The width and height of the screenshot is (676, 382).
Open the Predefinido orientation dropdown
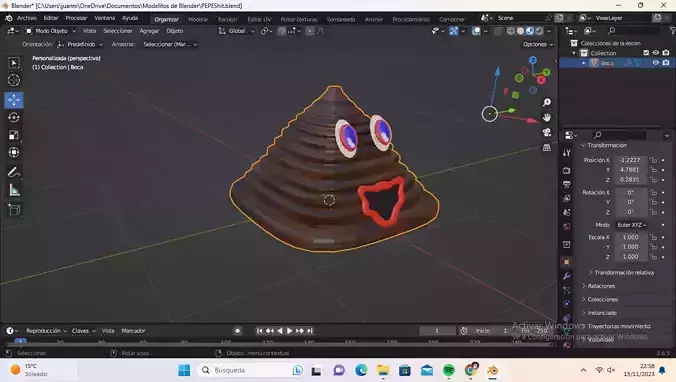point(80,44)
